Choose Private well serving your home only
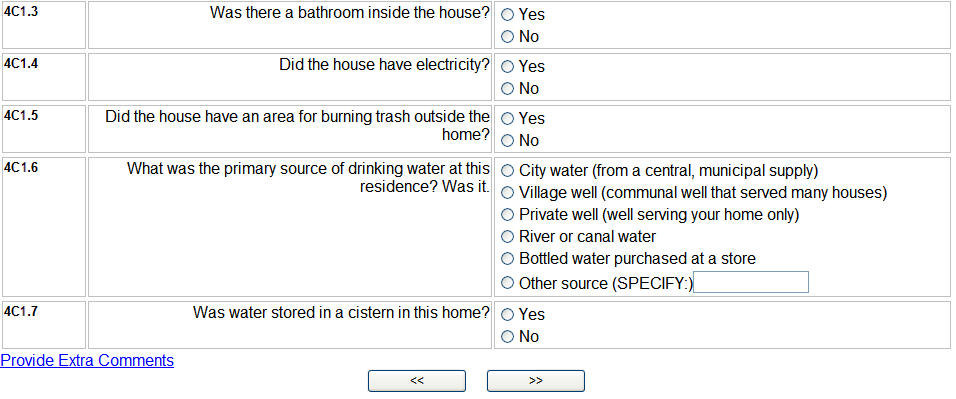This screenshot has width=956, height=399. (x=507, y=215)
